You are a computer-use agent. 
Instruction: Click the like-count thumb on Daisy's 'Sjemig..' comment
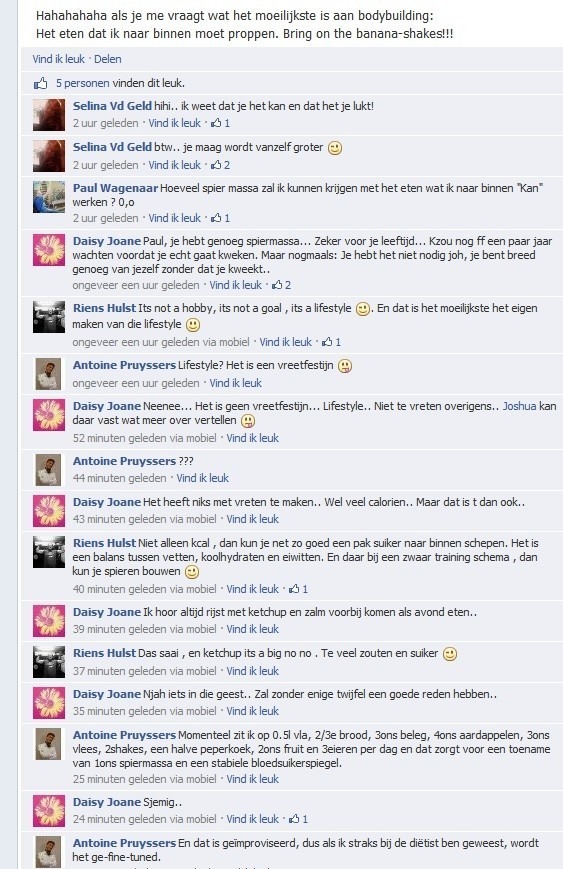coord(295,819)
